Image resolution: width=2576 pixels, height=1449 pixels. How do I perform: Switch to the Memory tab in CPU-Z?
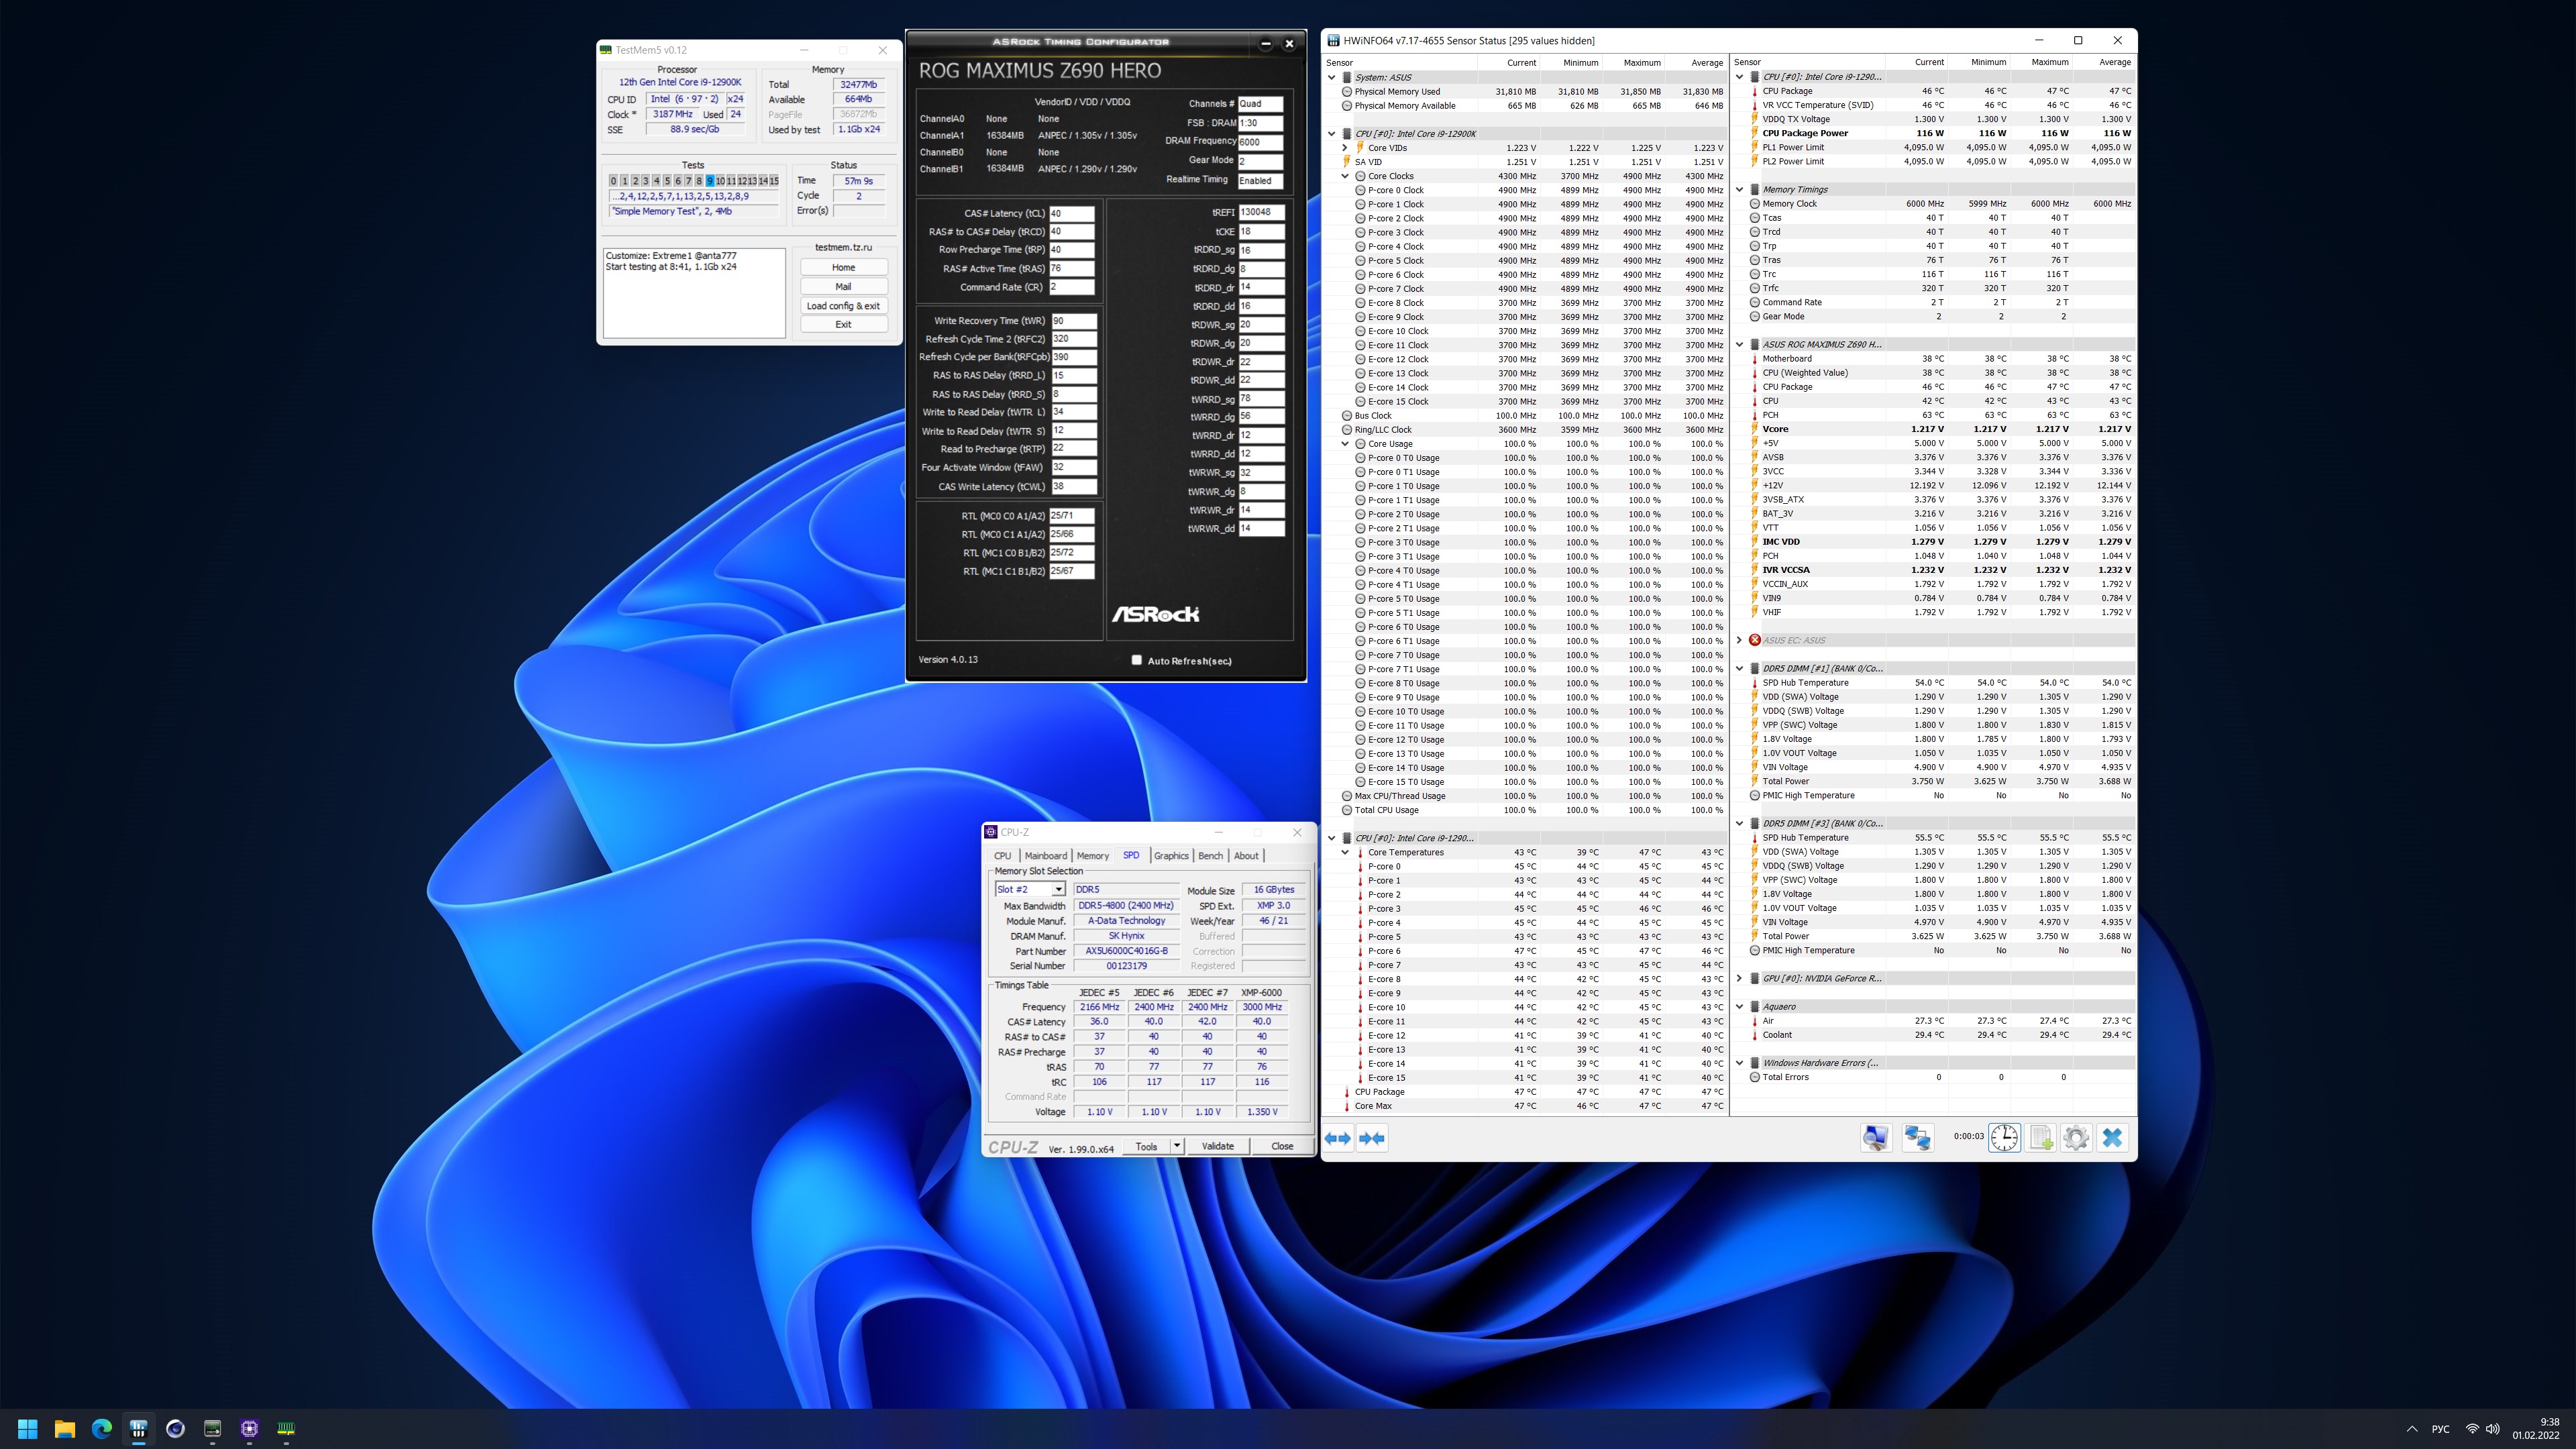click(1092, 856)
